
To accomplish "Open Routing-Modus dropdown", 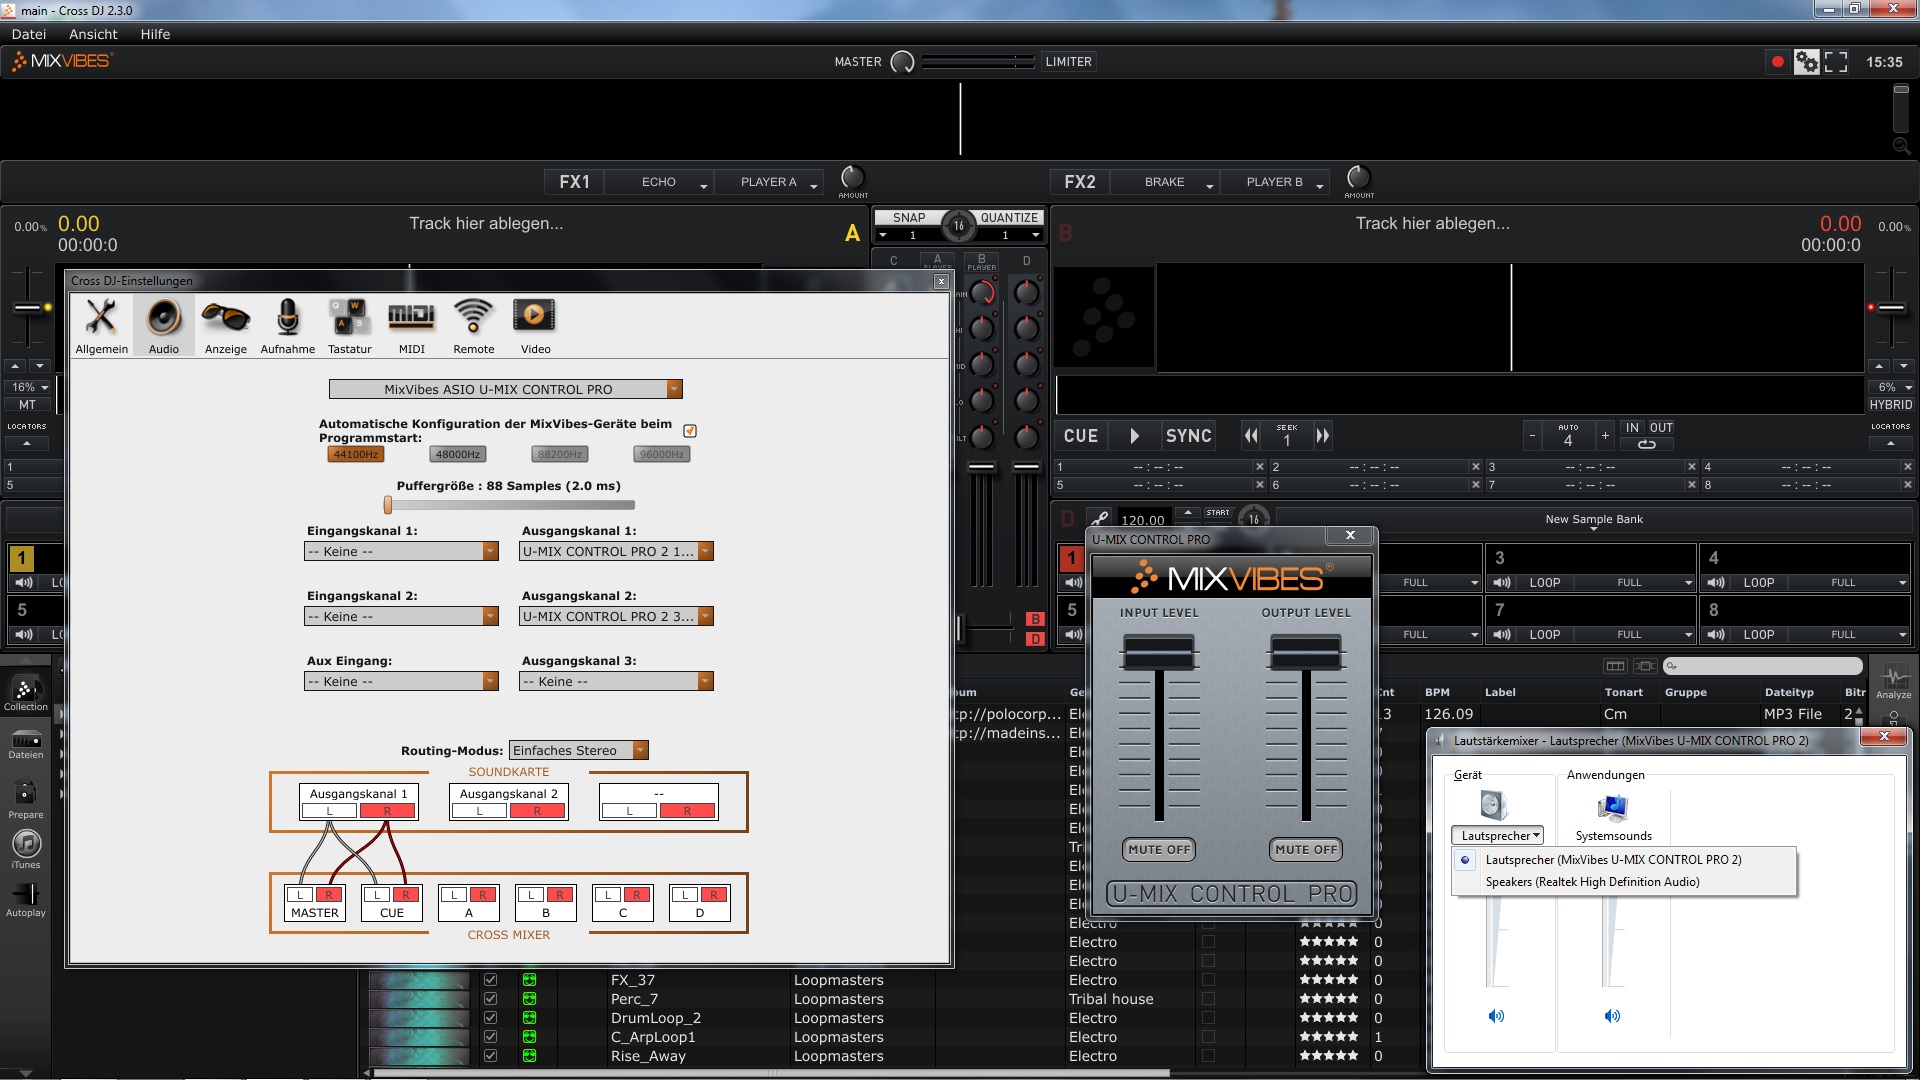I will tap(579, 750).
